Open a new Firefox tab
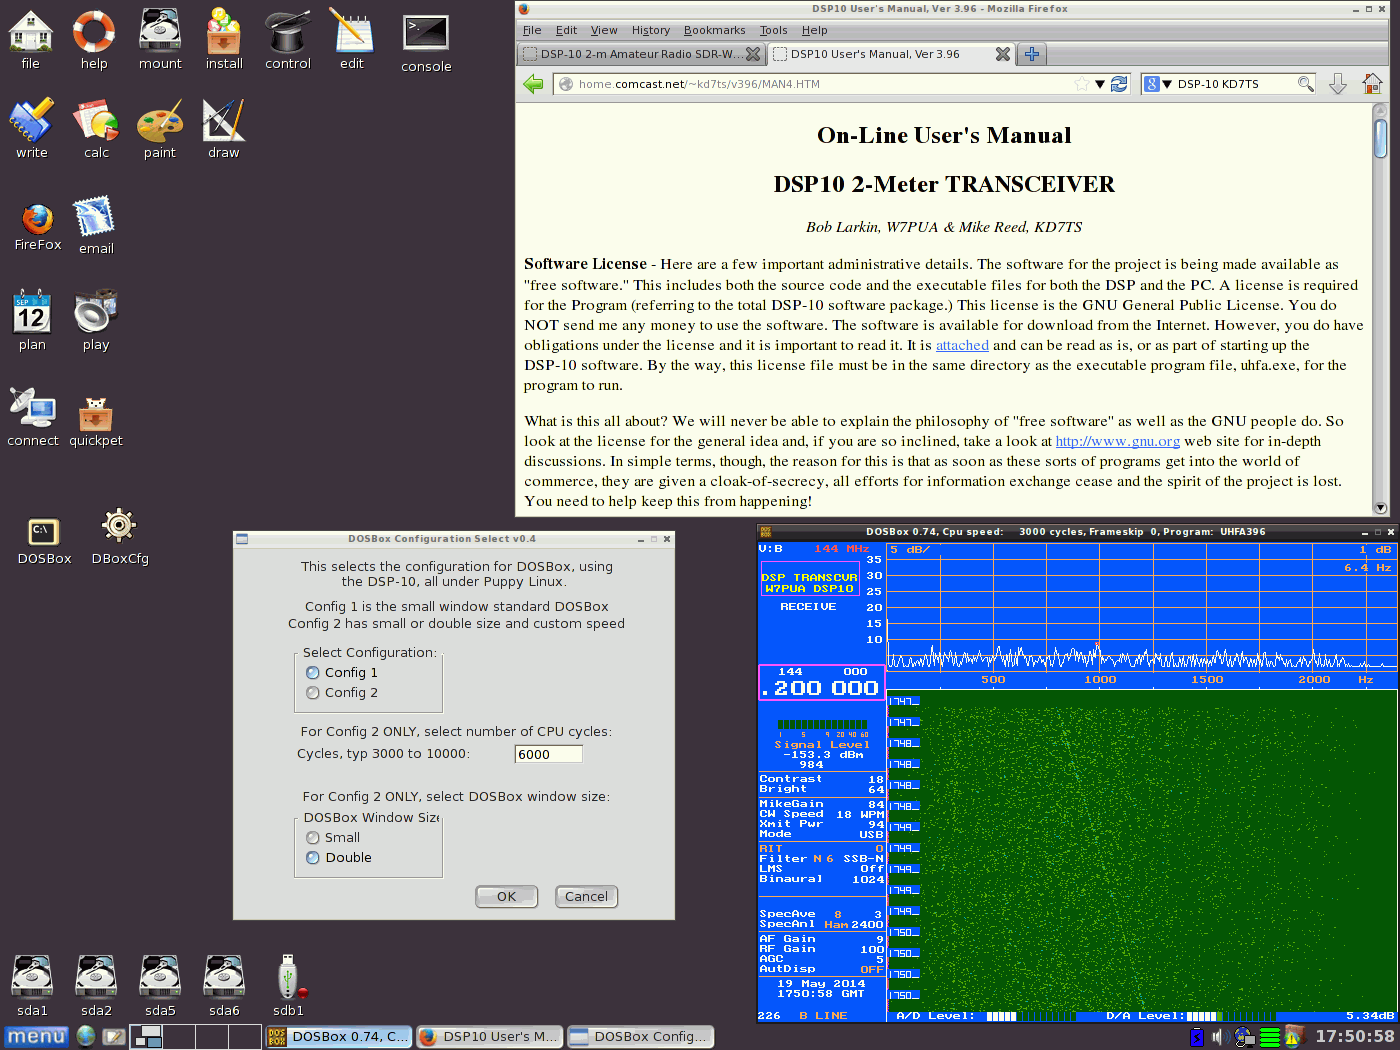 (1032, 54)
